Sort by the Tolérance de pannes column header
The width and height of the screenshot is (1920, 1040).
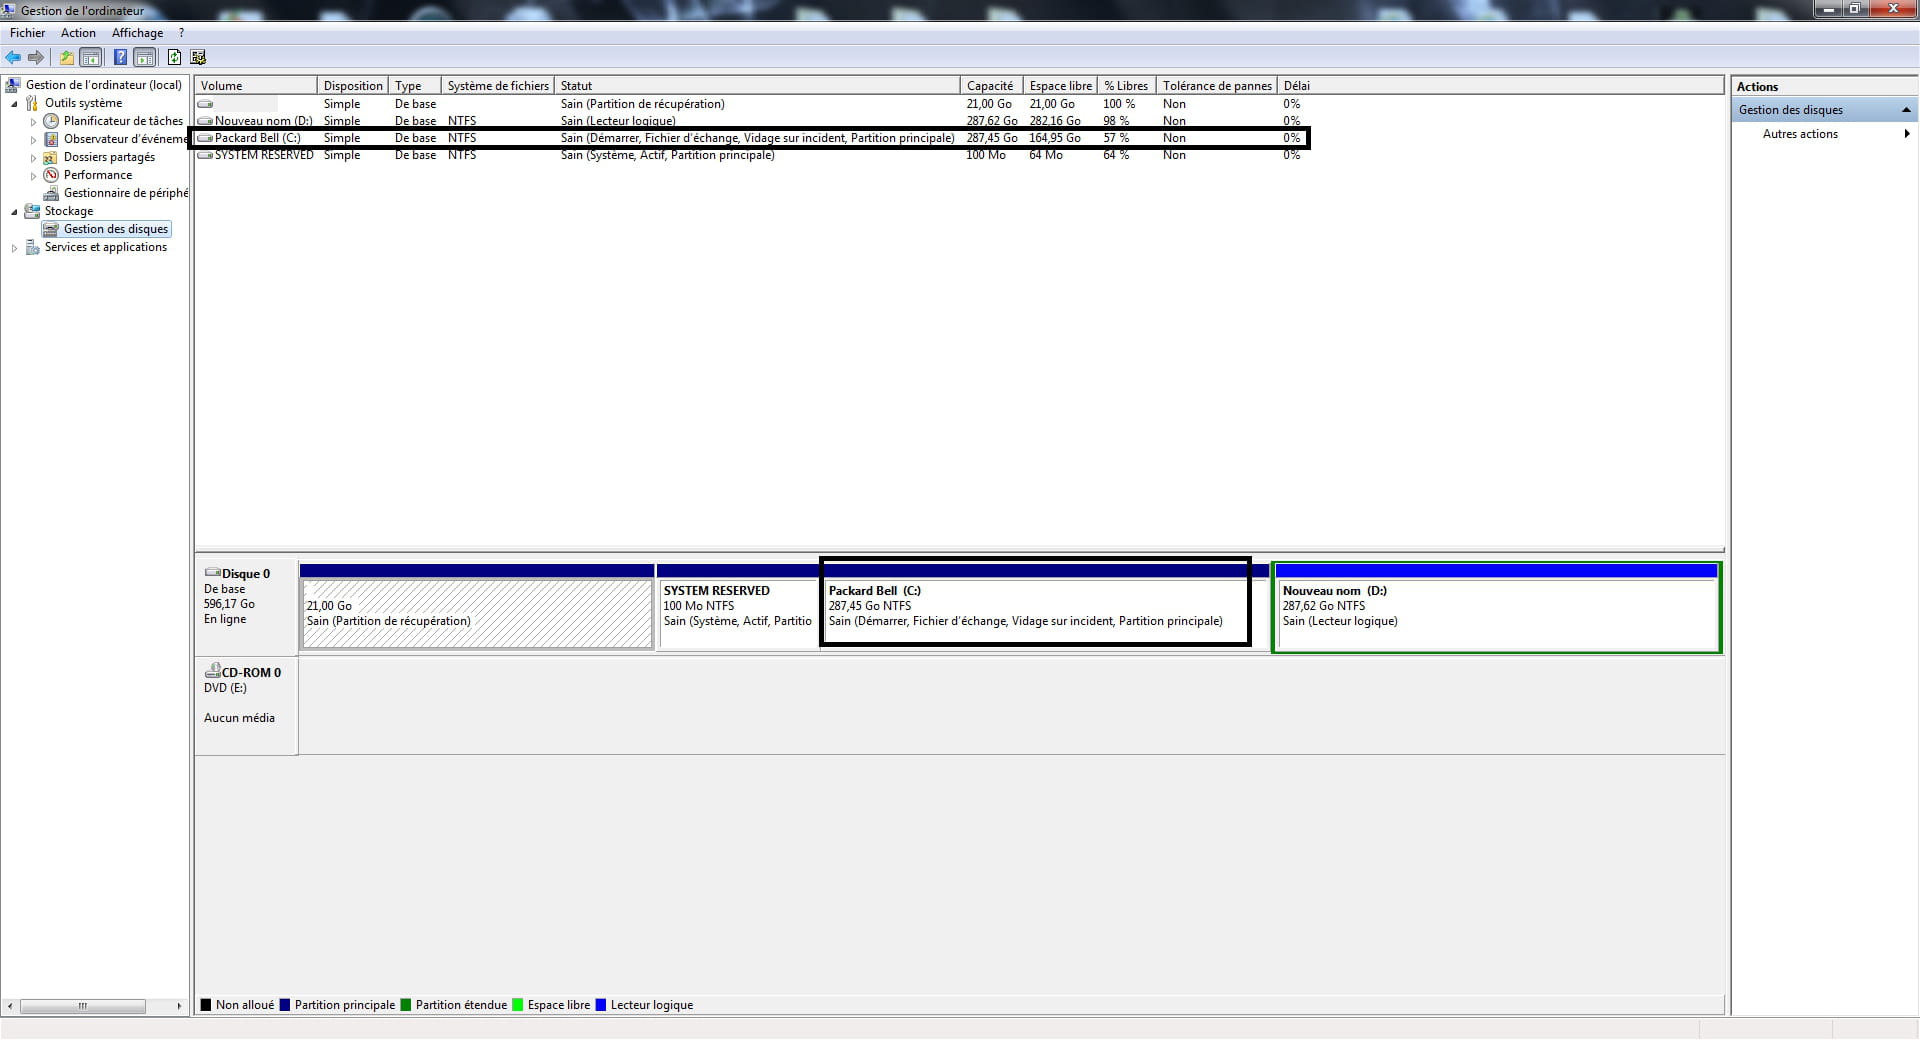pos(1216,86)
